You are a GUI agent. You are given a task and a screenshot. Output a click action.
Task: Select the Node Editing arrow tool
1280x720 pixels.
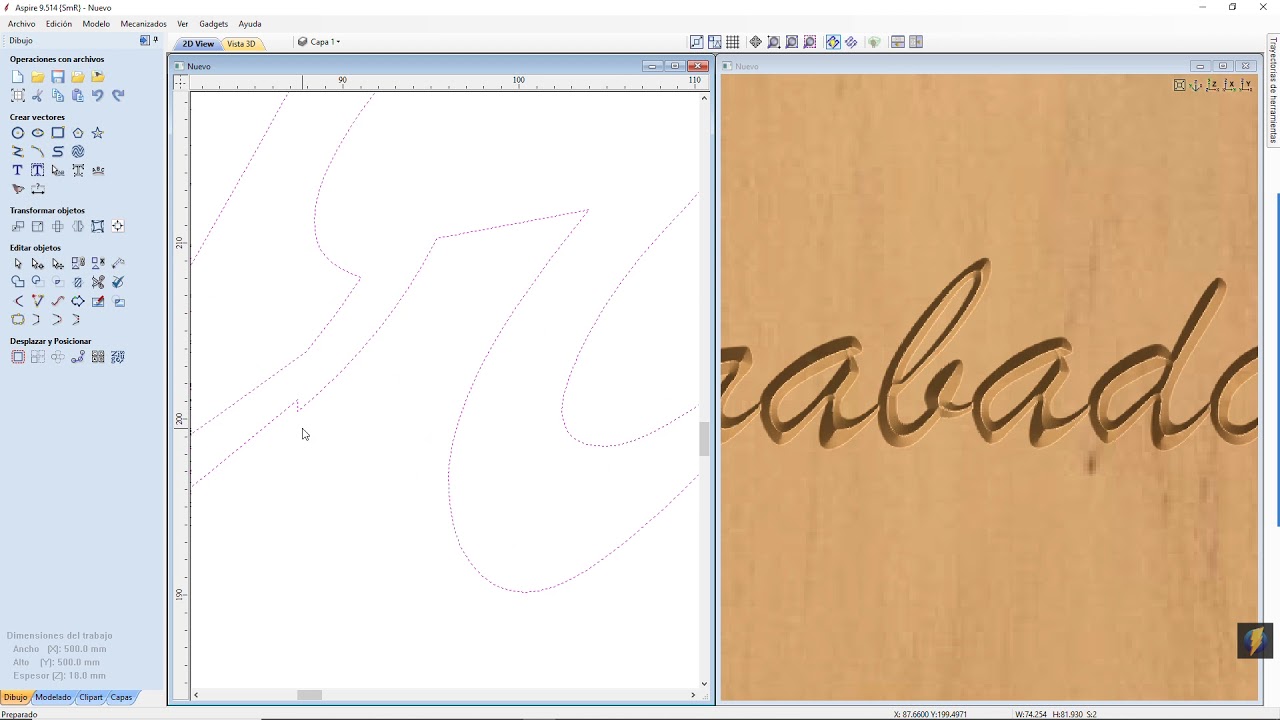click(x=37, y=264)
